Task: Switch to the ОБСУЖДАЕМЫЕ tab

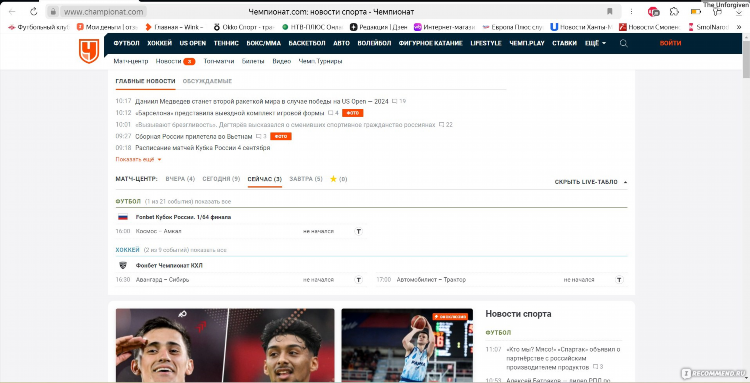Action: click(x=207, y=81)
